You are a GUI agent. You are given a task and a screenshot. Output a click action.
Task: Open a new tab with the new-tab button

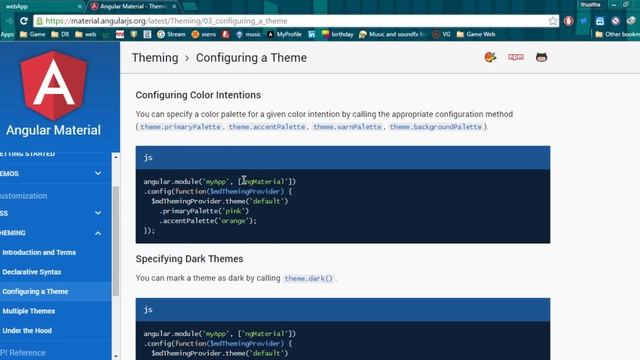(189, 6)
